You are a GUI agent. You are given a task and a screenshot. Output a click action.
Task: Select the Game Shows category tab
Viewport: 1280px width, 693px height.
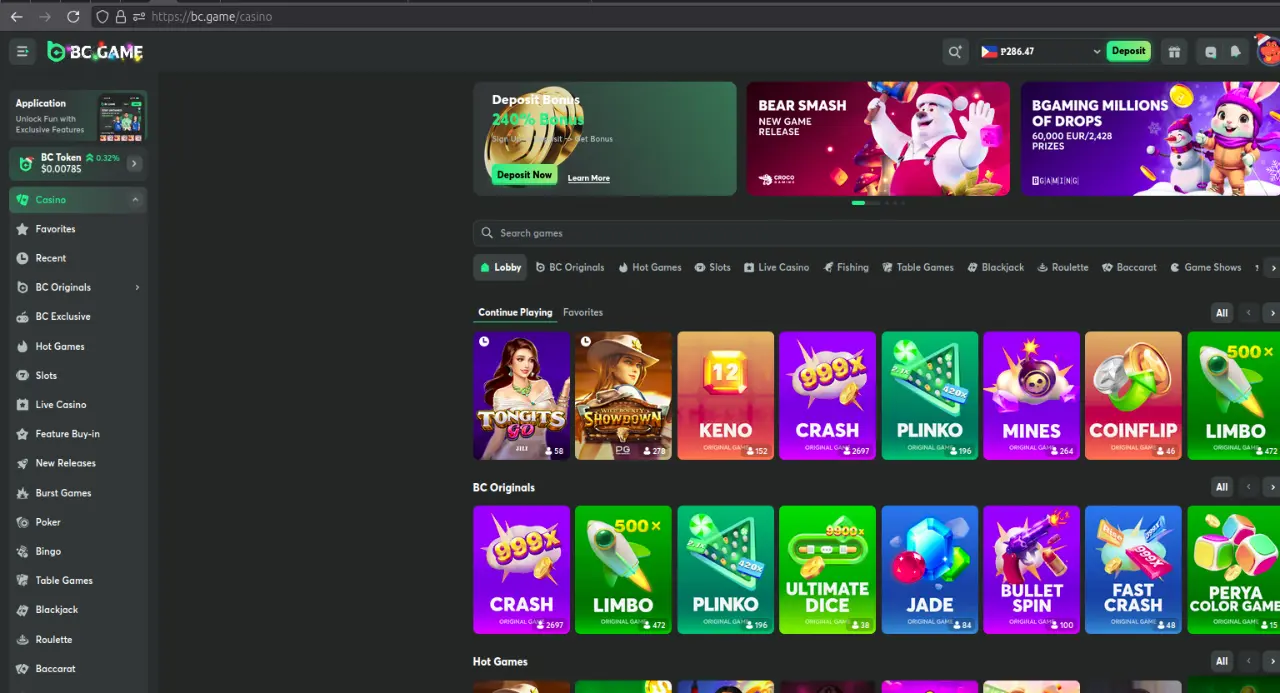click(1205, 268)
